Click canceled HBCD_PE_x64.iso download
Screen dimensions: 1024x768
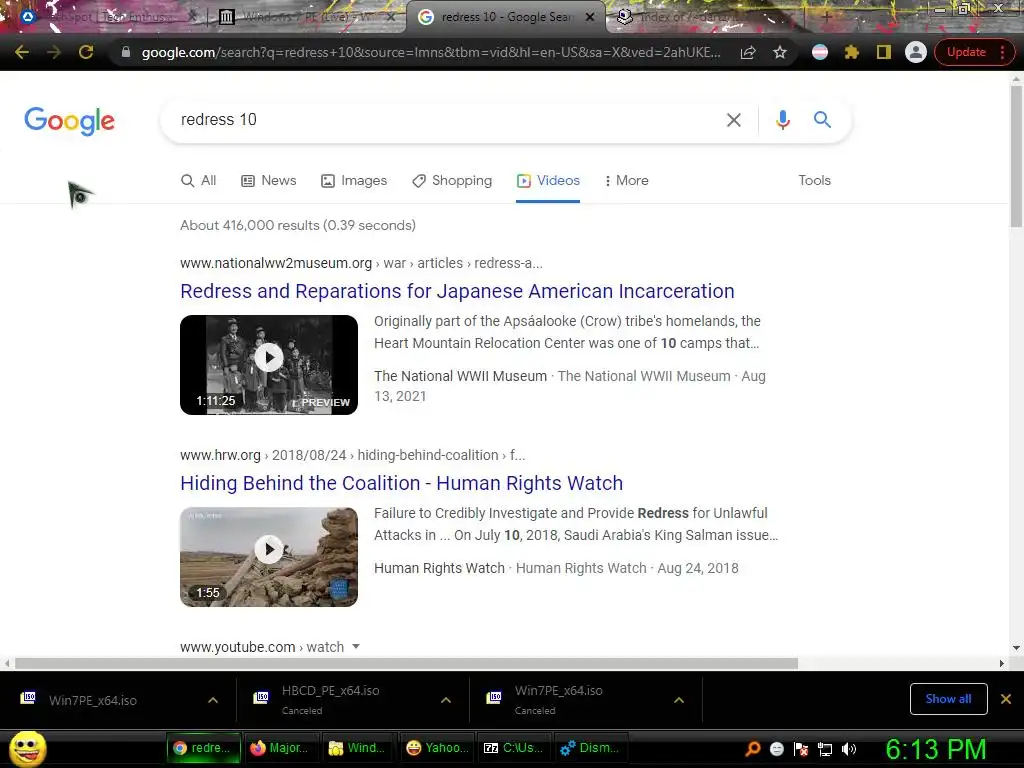click(x=330, y=699)
